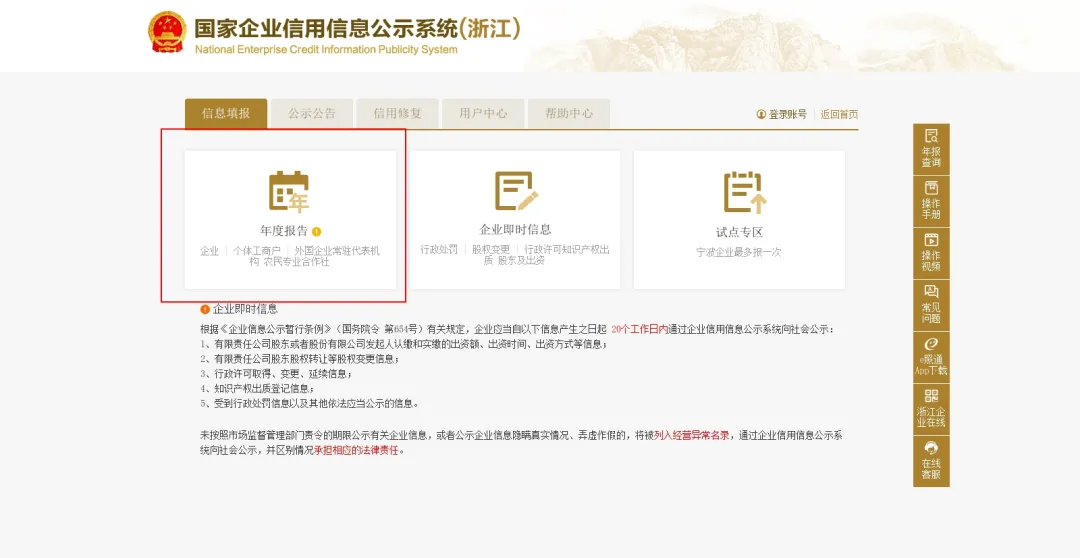The height and width of the screenshot is (558, 1080).
Task: Open 年报查询 in the right sidebar
Action: (931, 149)
